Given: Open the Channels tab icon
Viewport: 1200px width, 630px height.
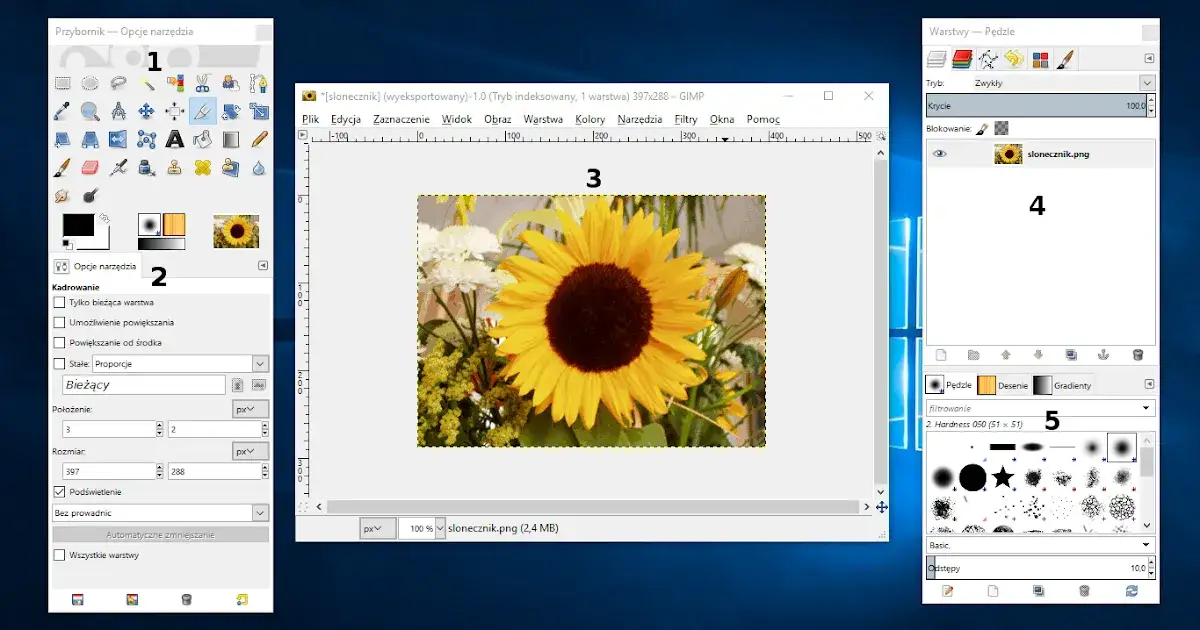Looking at the screenshot, I should 962,60.
